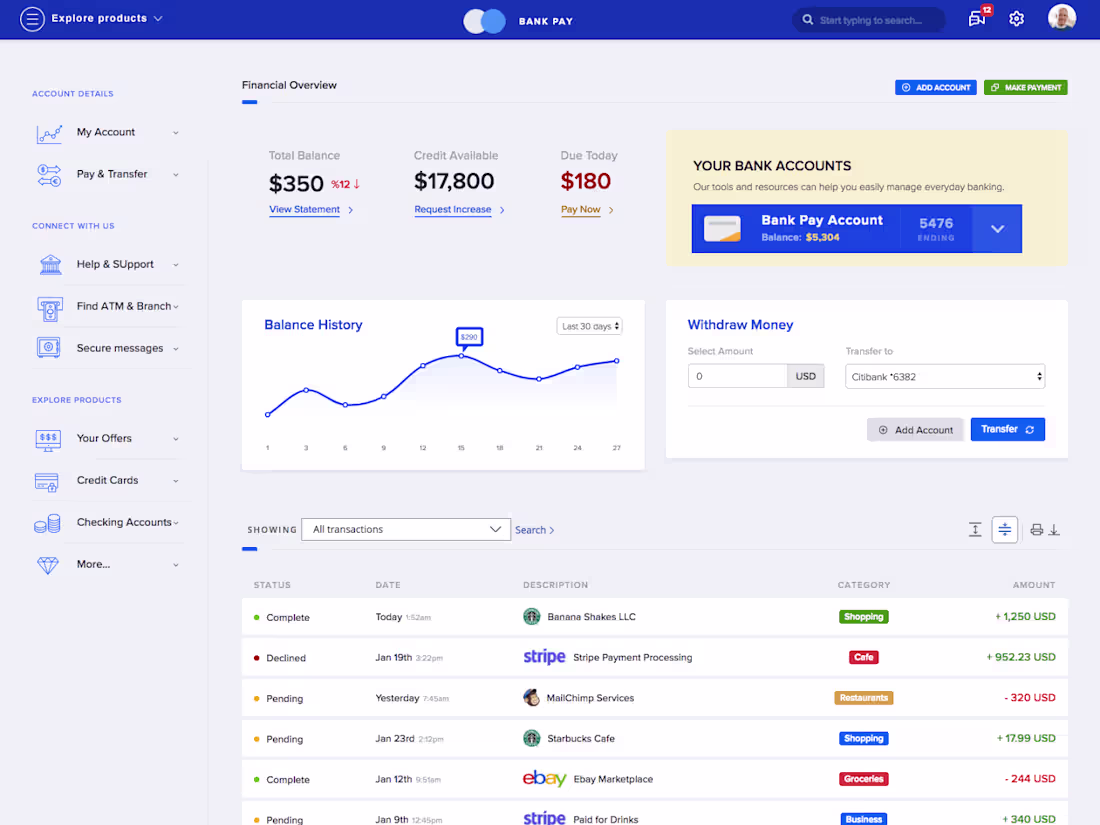Select the Secure Messages icon
Screen dimensions: 1100x825
click(50, 348)
